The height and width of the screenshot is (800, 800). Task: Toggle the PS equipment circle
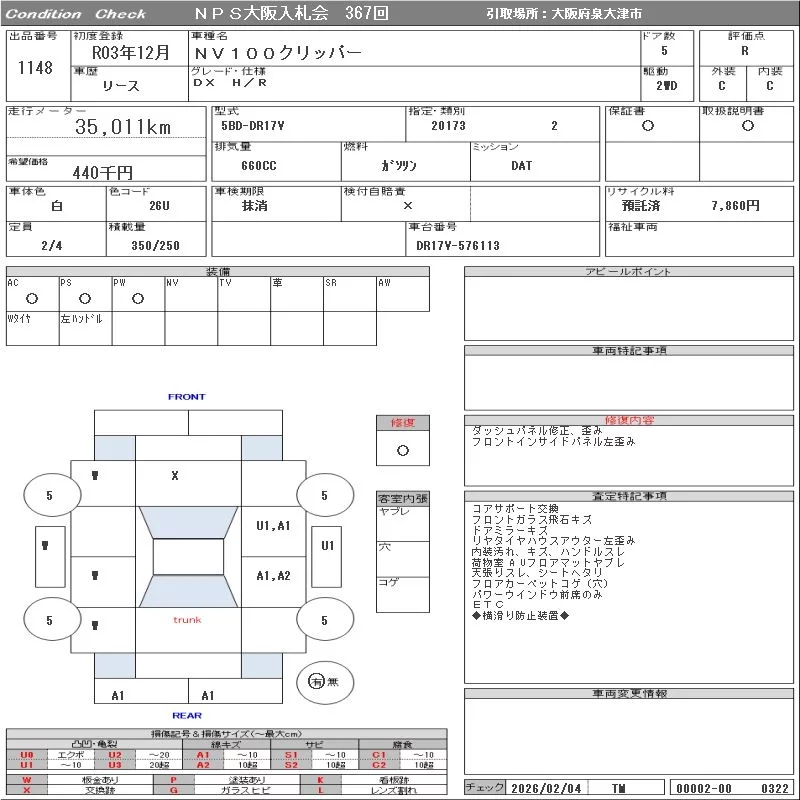(x=85, y=298)
